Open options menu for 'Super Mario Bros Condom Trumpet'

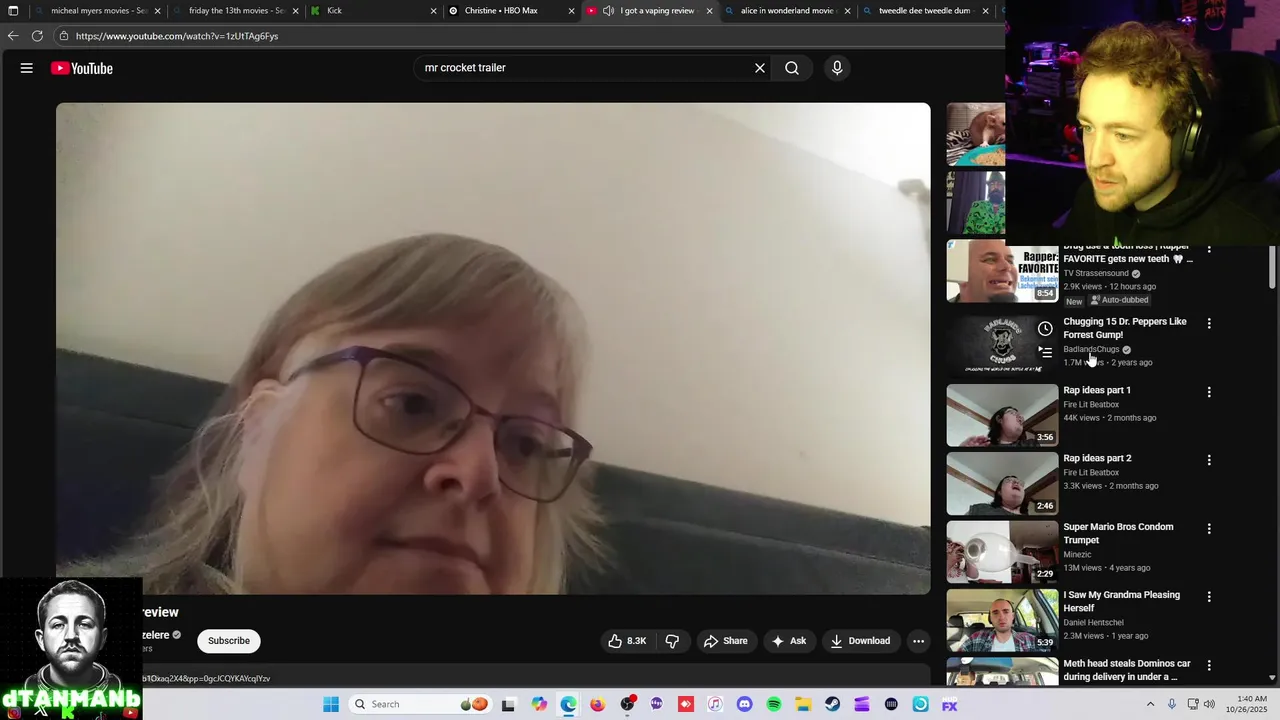[x=1209, y=528]
